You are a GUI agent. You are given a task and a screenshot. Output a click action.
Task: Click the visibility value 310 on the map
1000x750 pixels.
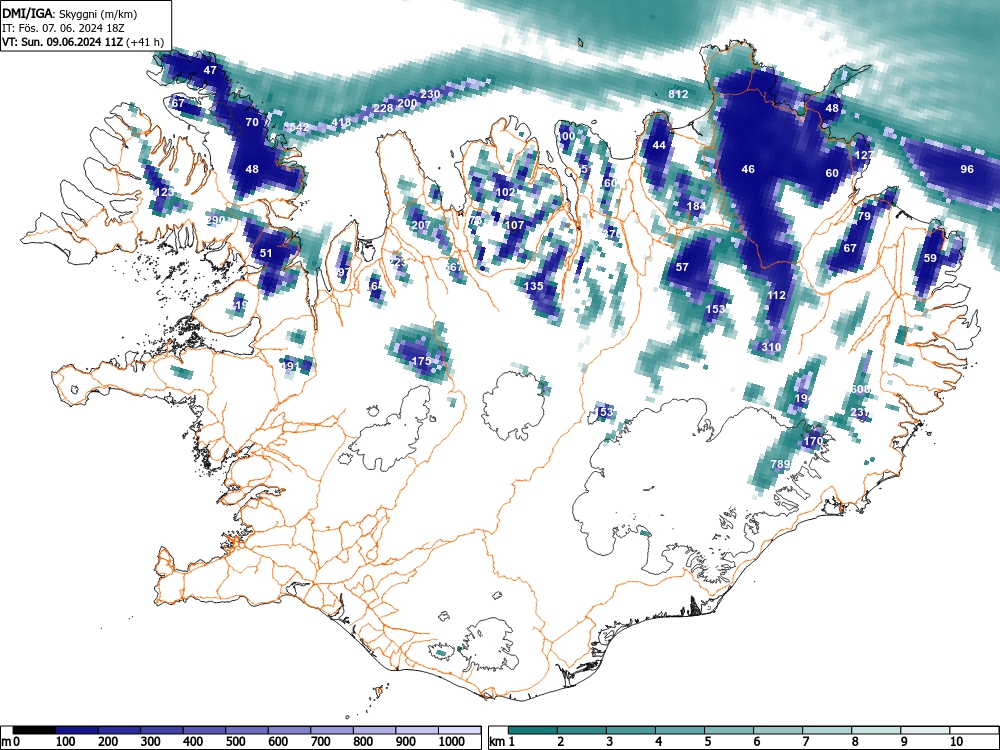tap(771, 347)
